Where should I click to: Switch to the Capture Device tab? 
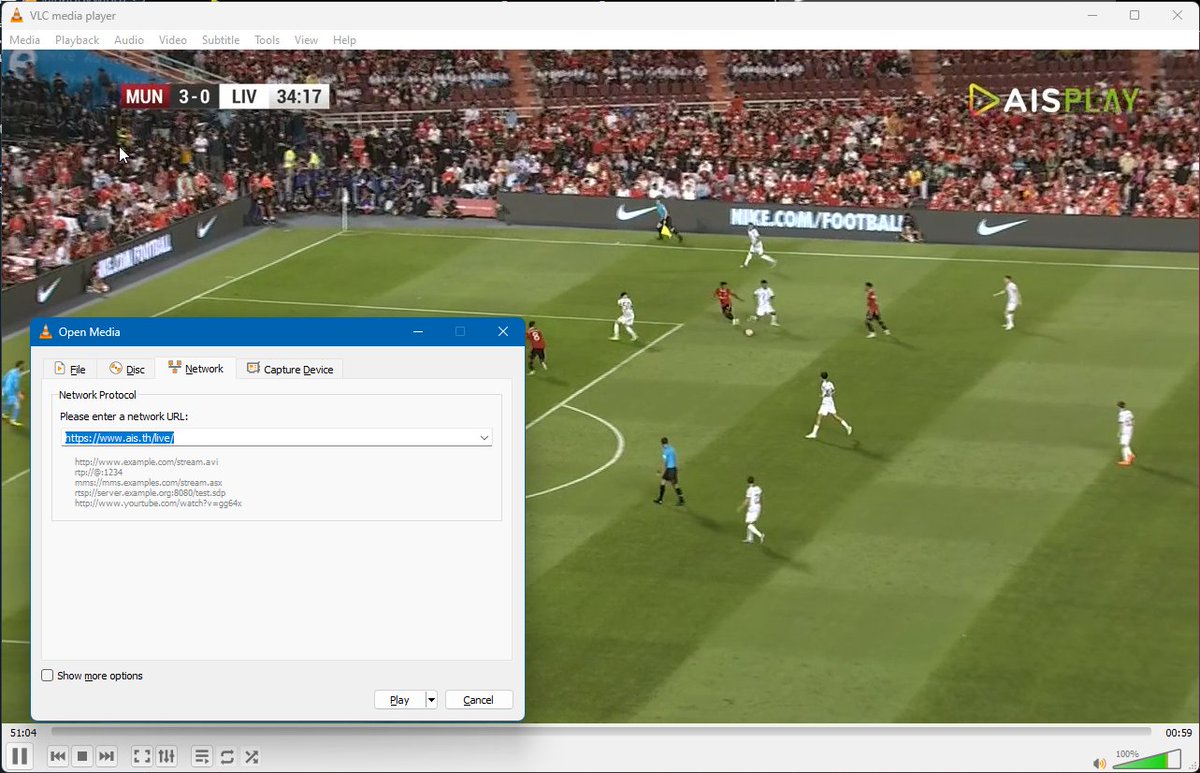point(290,369)
